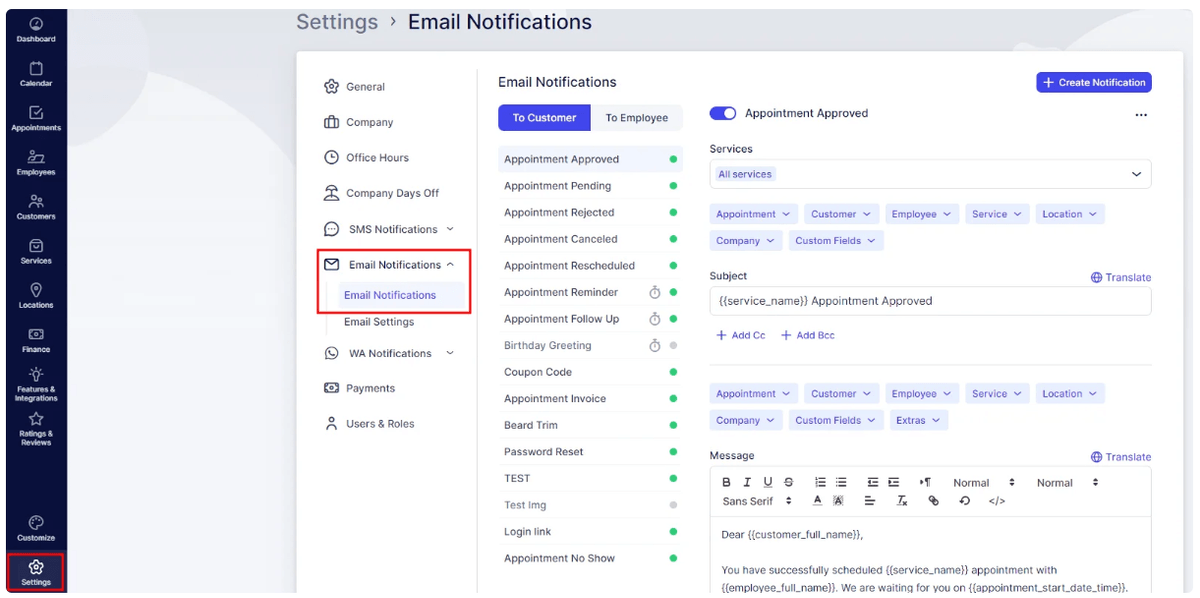Expand Customer placeholders in the row above Subject
Screen dimensions: 1200x598
(841, 214)
